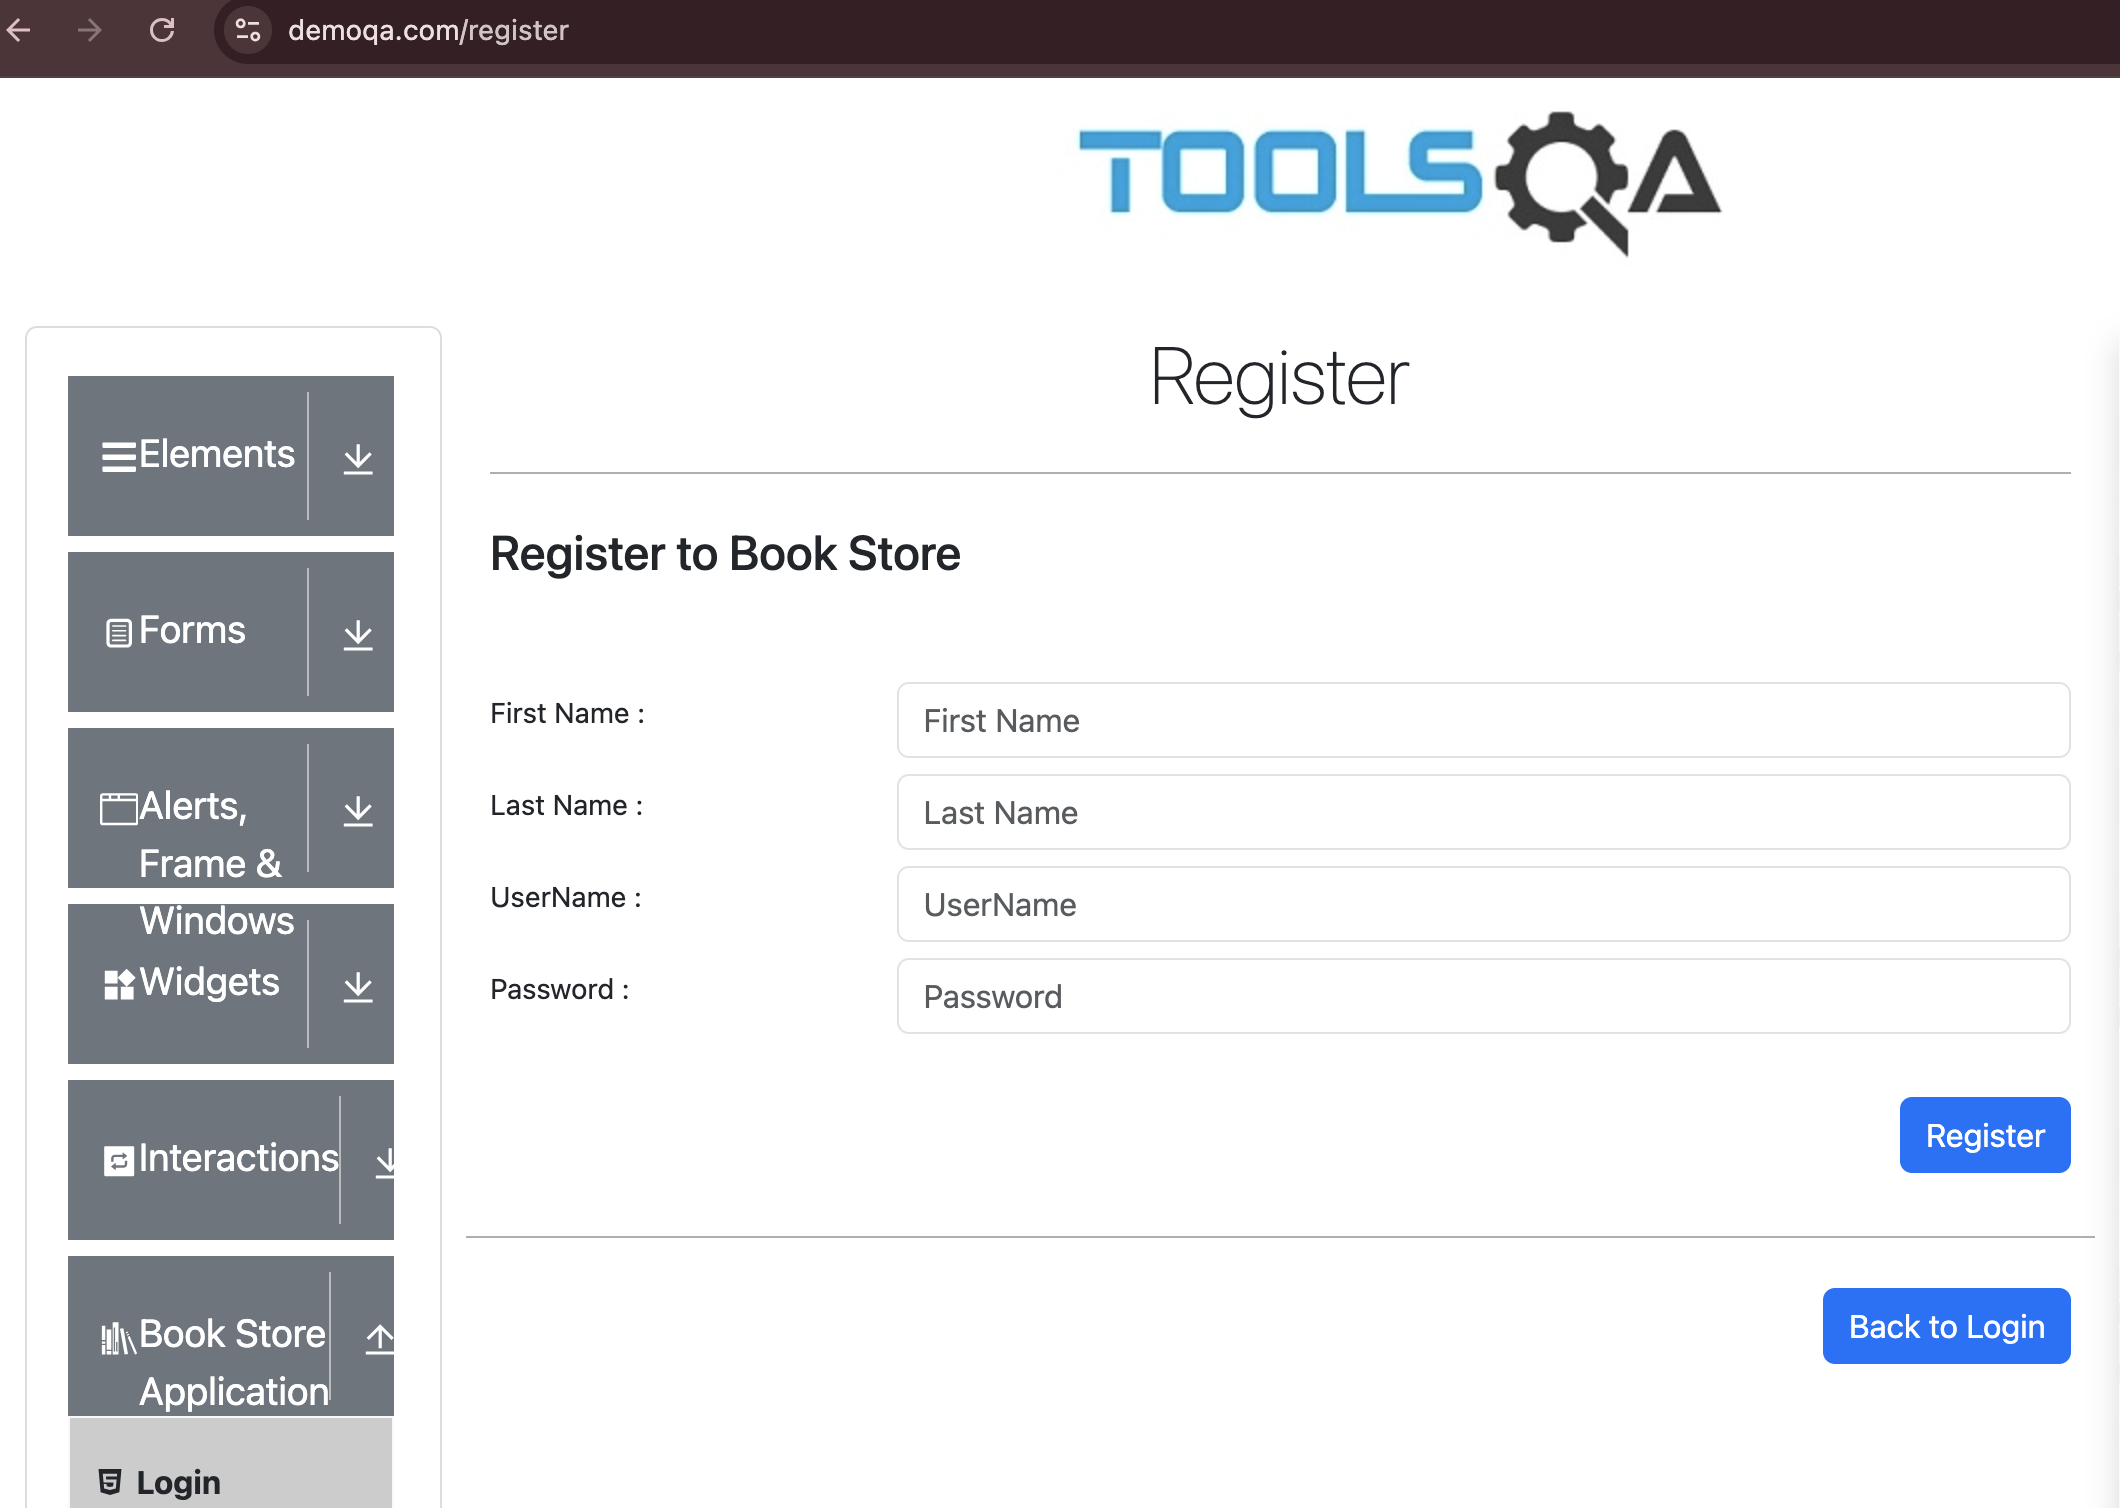This screenshot has height=1508, width=2120.
Task: Click the blue Register button
Action: tap(1985, 1135)
